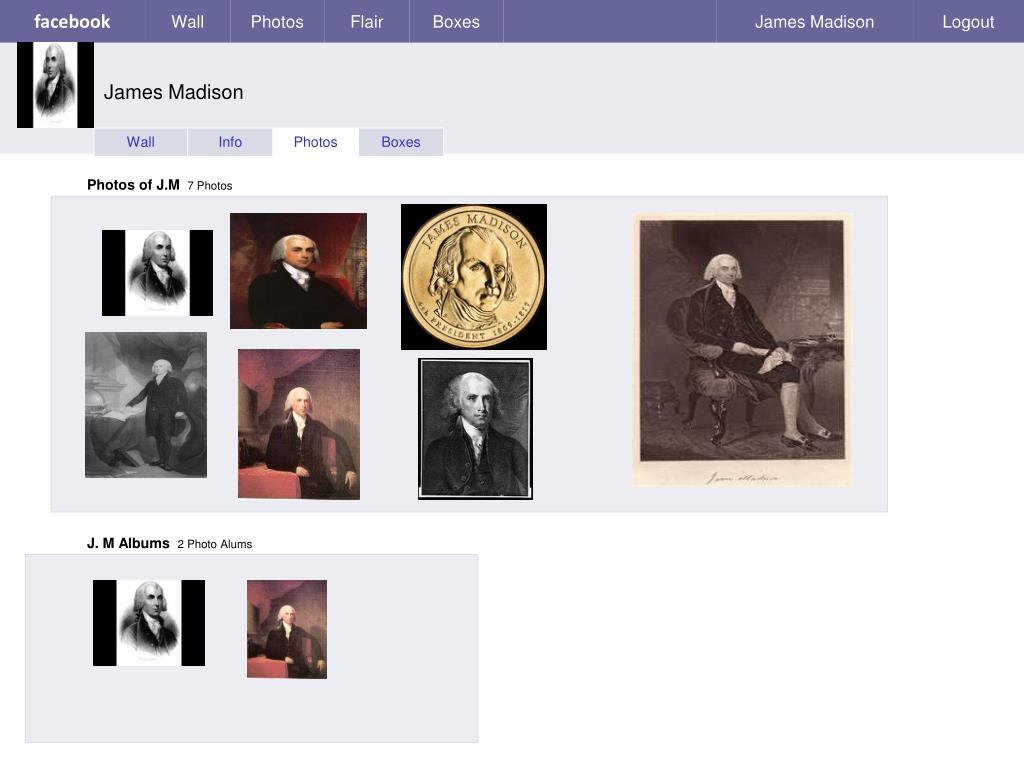Go to Boxes in top navigation bar

click(x=456, y=22)
